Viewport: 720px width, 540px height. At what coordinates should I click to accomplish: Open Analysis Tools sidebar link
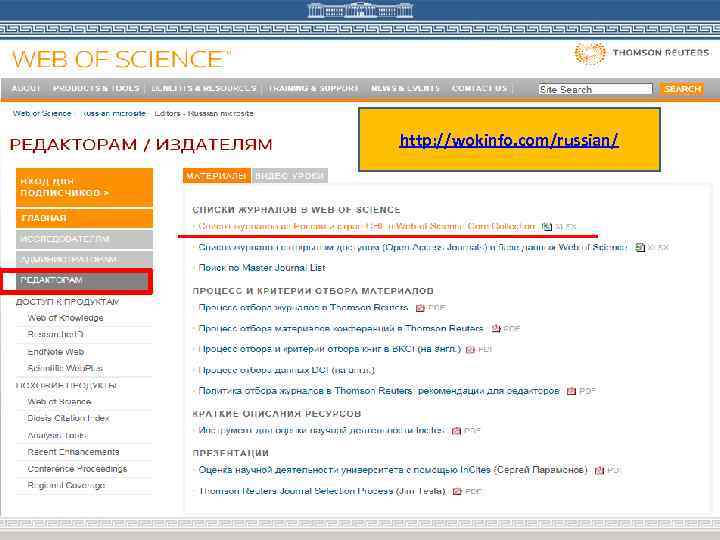point(57,435)
